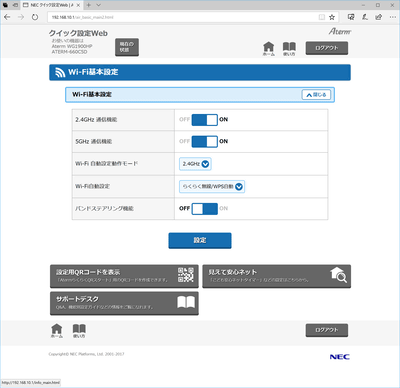The width and height of the screenshot is (400, 388).
Task: Open the Wi-Fi自動設定動作モード 2.4GHz dropdown
Action: 195,164
